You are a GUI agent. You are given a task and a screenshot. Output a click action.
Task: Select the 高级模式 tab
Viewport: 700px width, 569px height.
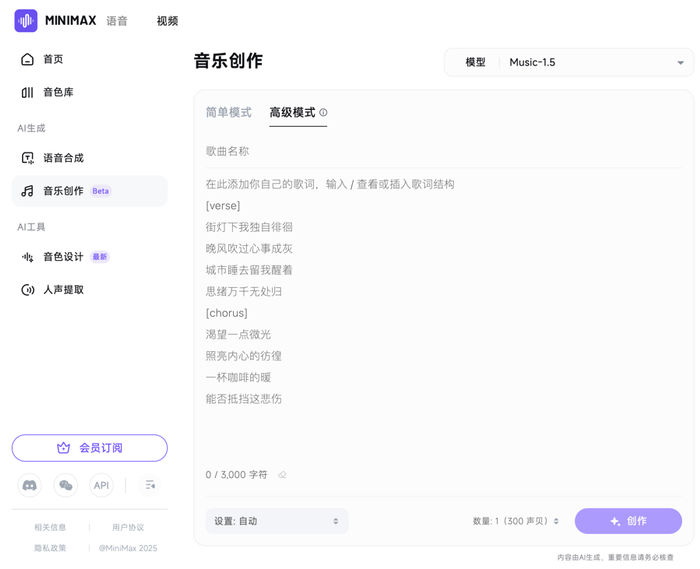292,112
